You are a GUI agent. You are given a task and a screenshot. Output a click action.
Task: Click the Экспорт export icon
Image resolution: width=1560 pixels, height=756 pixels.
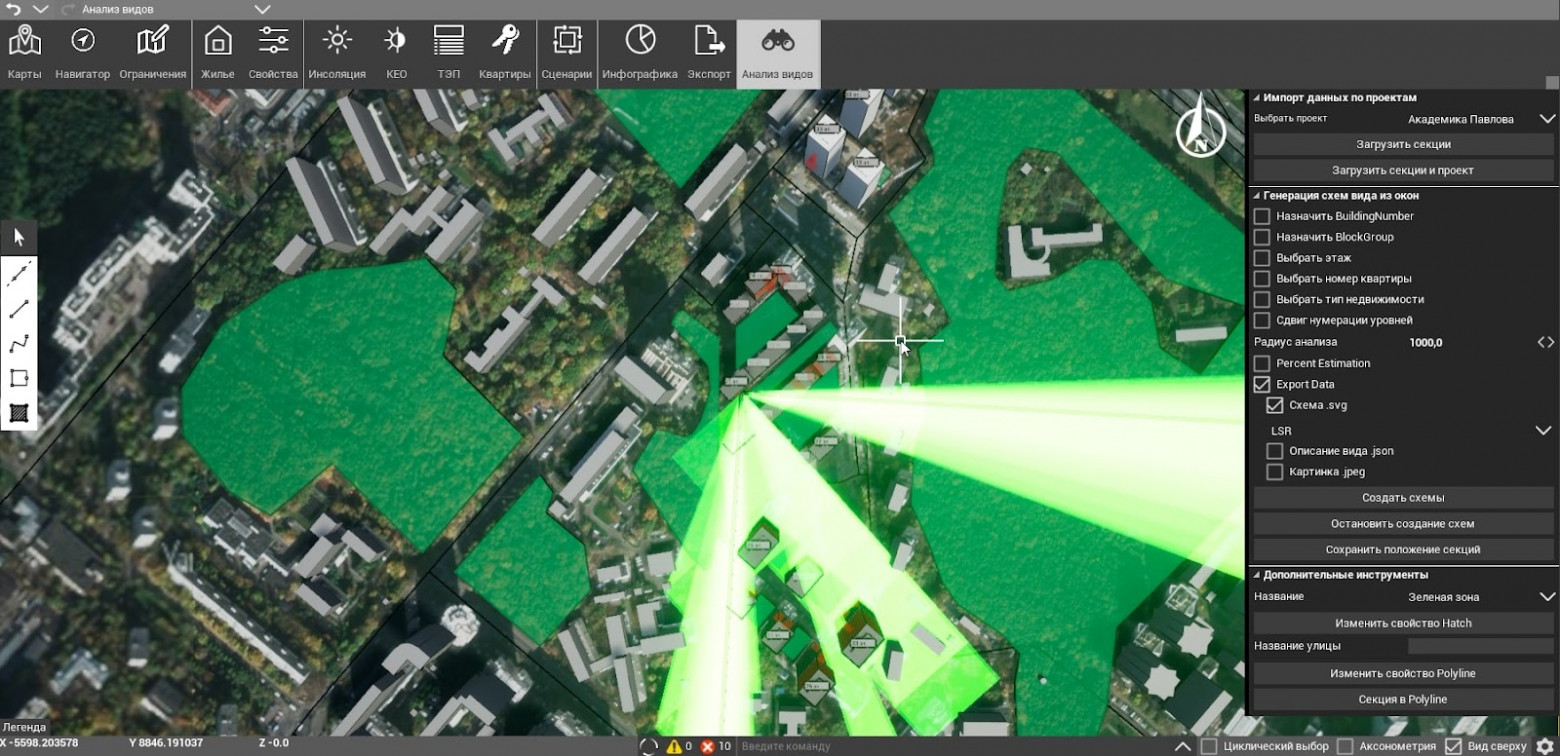pos(709,53)
